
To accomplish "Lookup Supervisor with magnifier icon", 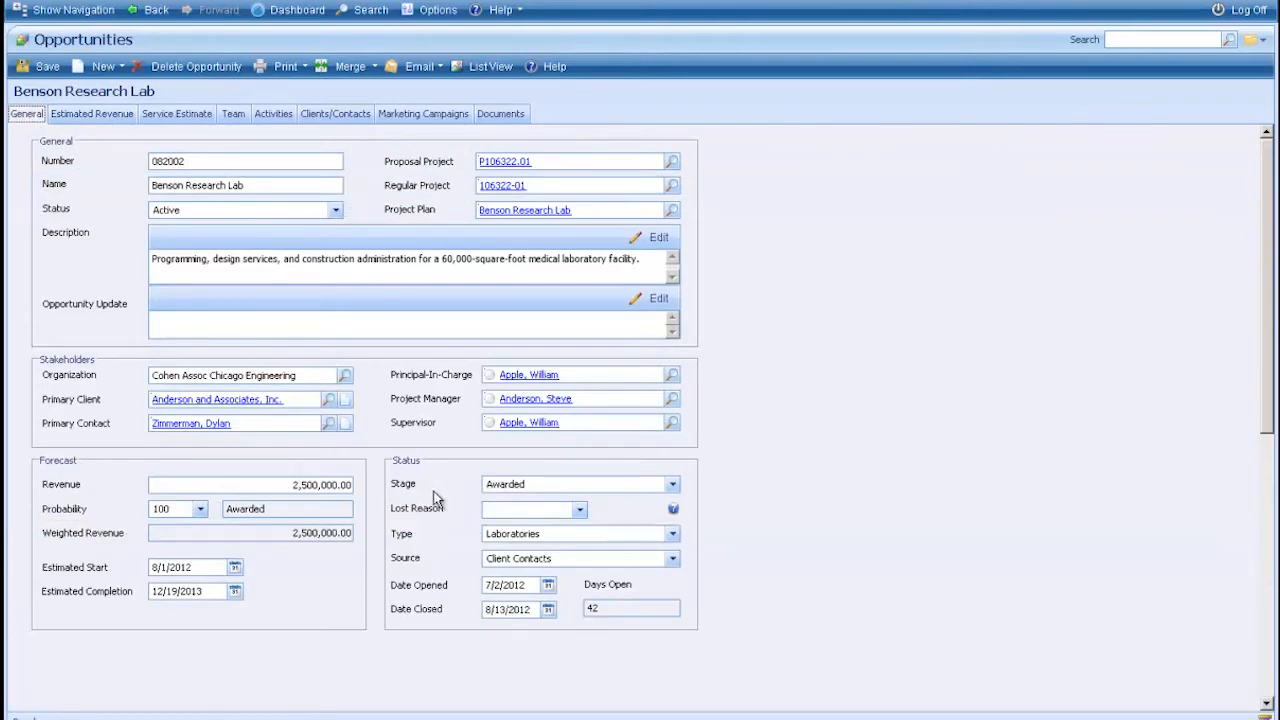I will [x=672, y=423].
